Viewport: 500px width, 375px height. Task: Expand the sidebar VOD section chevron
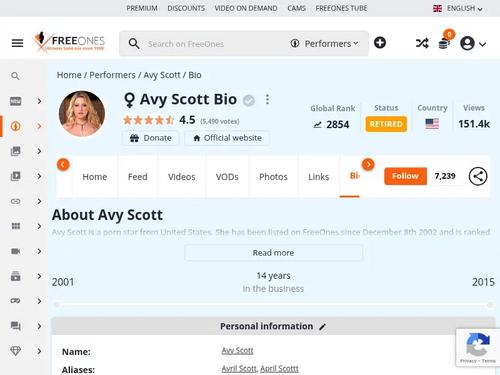(x=39, y=276)
